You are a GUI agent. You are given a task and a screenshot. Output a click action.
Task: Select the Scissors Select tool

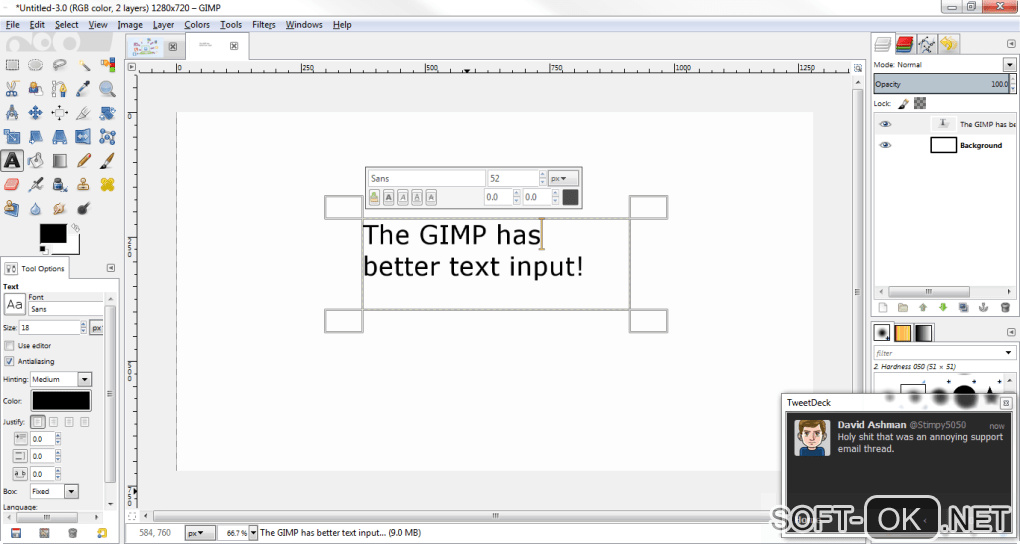(12, 88)
